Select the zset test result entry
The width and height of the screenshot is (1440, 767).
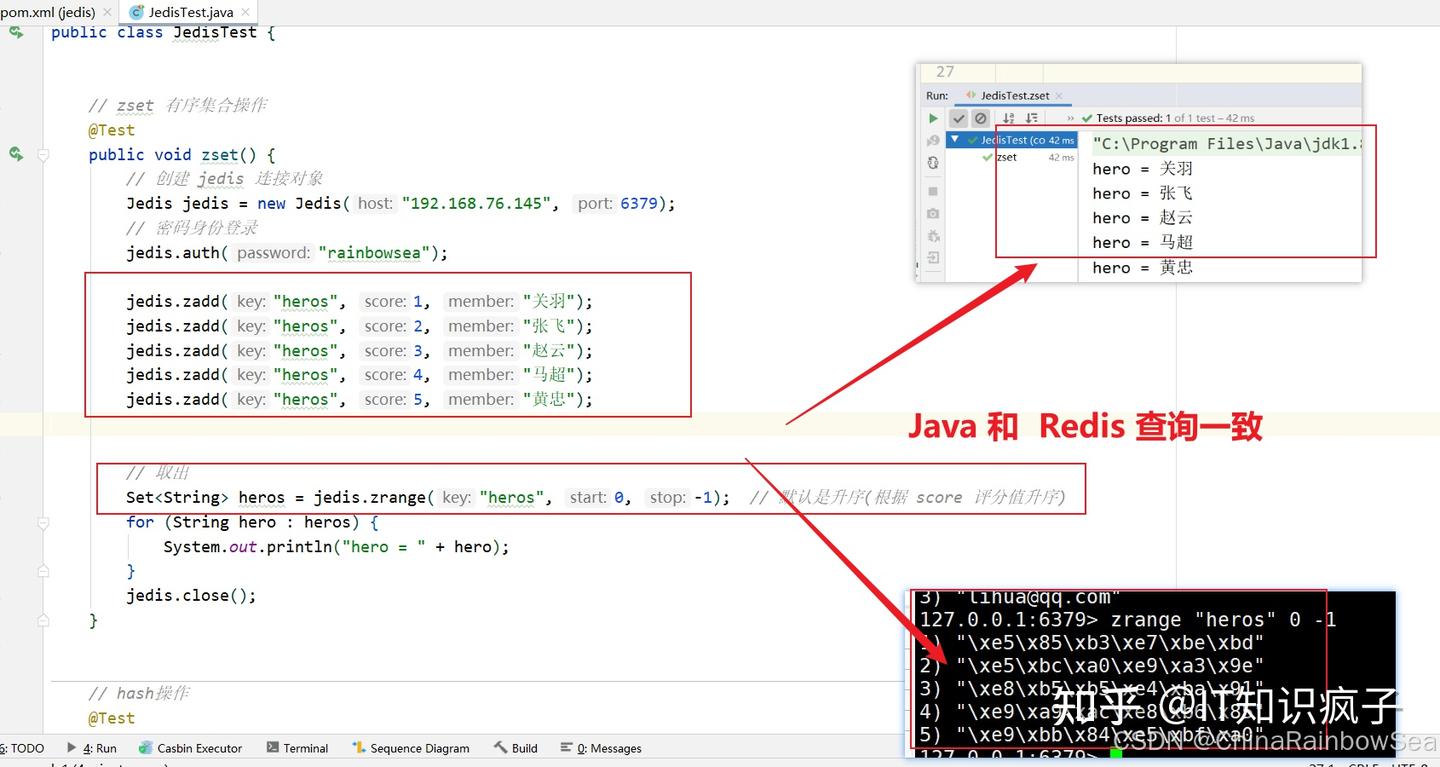coord(1006,157)
